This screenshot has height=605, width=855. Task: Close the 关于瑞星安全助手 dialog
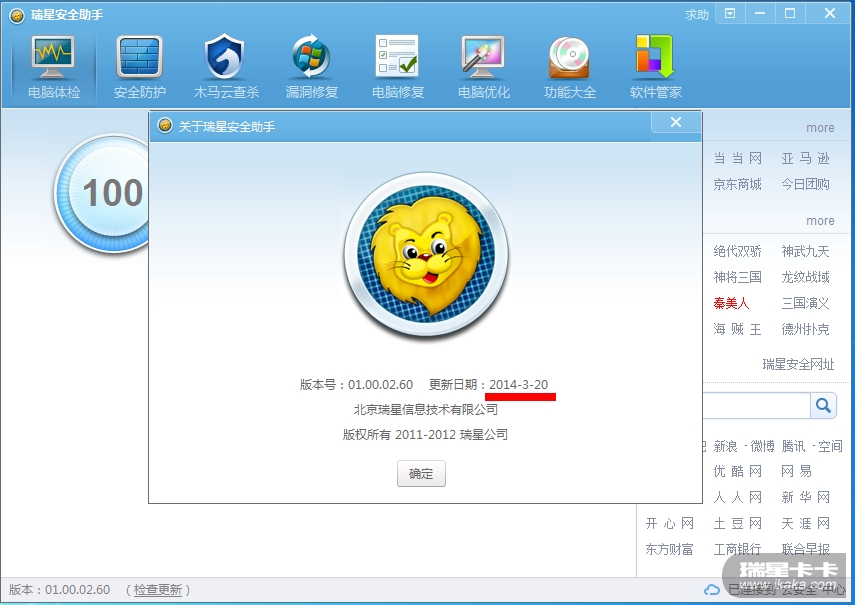point(676,122)
